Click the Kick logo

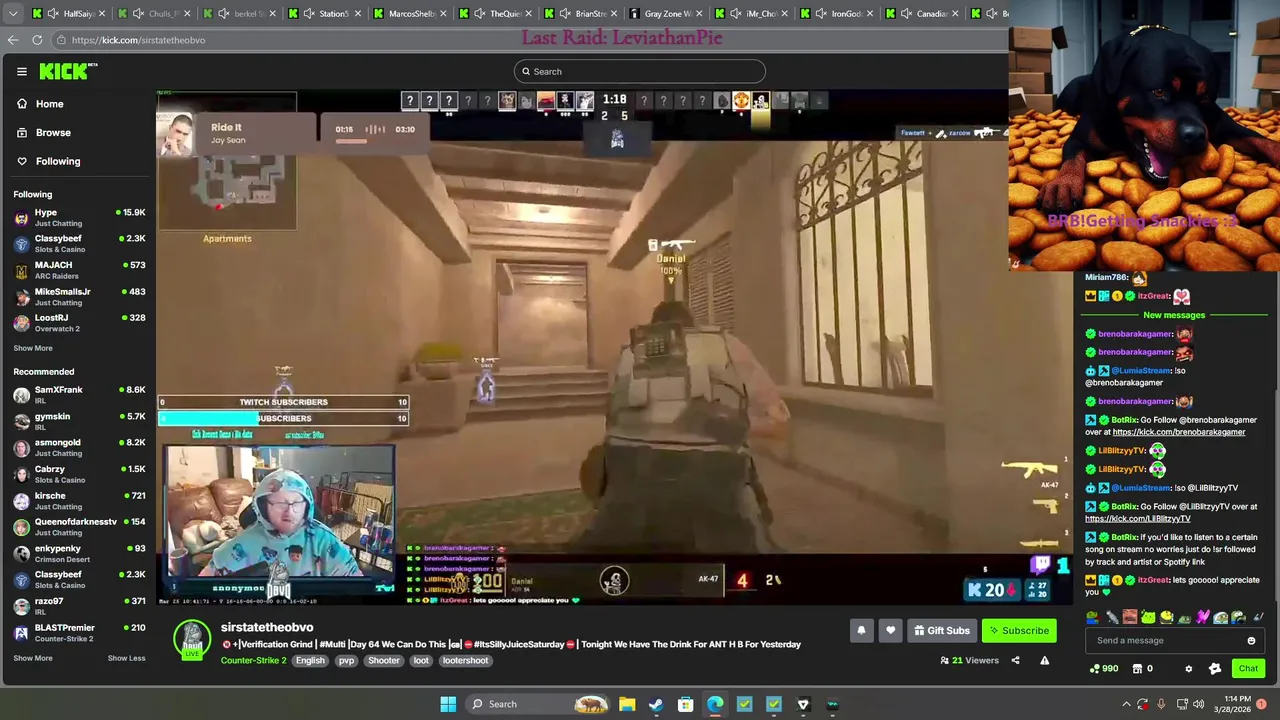click(x=68, y=71)
